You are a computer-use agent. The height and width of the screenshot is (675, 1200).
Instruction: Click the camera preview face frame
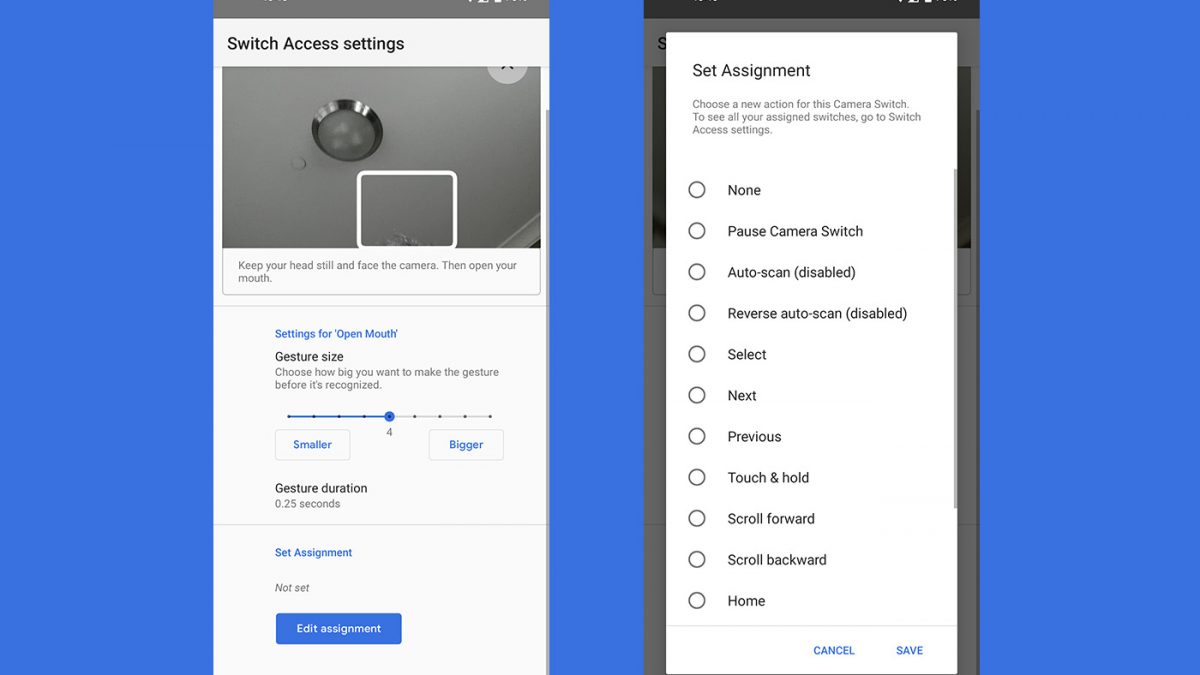click(x=407, y=209)
